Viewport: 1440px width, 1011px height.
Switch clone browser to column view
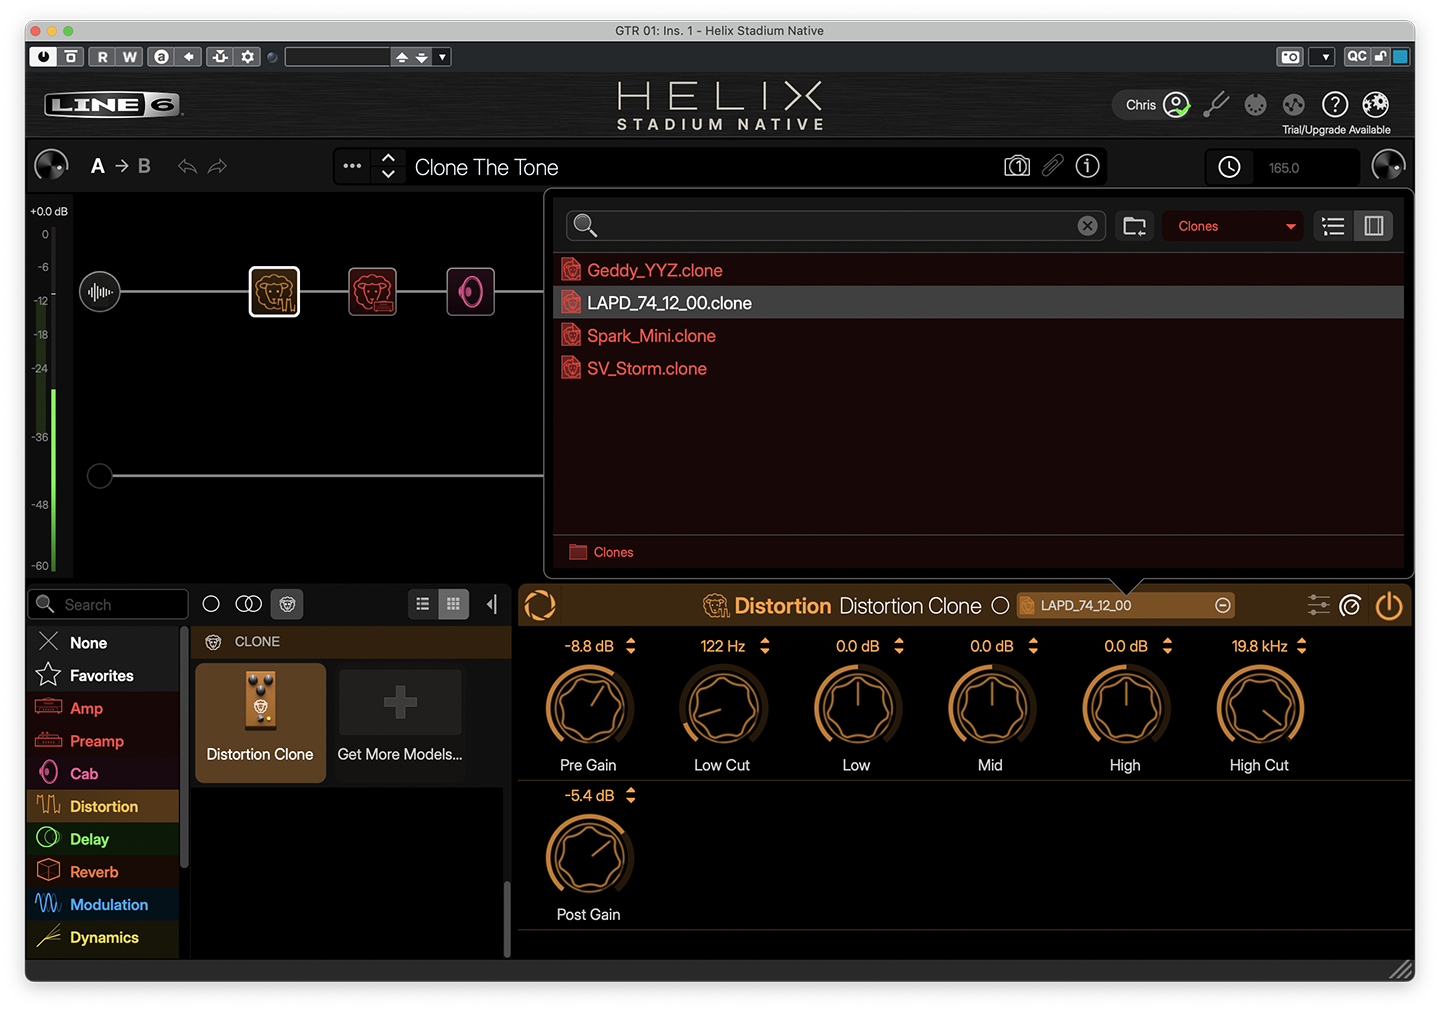(1374, 226)
